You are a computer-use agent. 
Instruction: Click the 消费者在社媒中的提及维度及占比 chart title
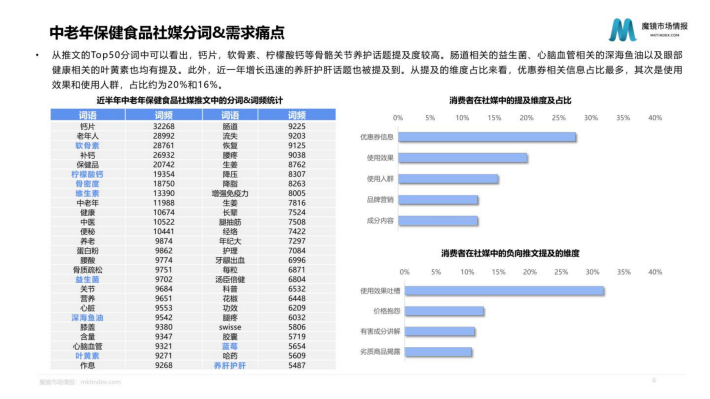coord(510,101)
